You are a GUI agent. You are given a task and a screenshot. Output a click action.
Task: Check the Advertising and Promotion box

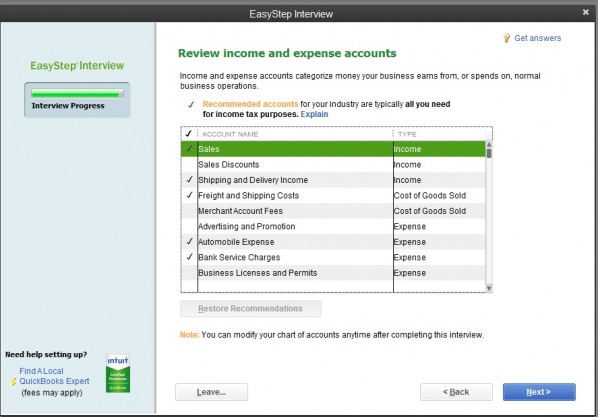[189, 226]
